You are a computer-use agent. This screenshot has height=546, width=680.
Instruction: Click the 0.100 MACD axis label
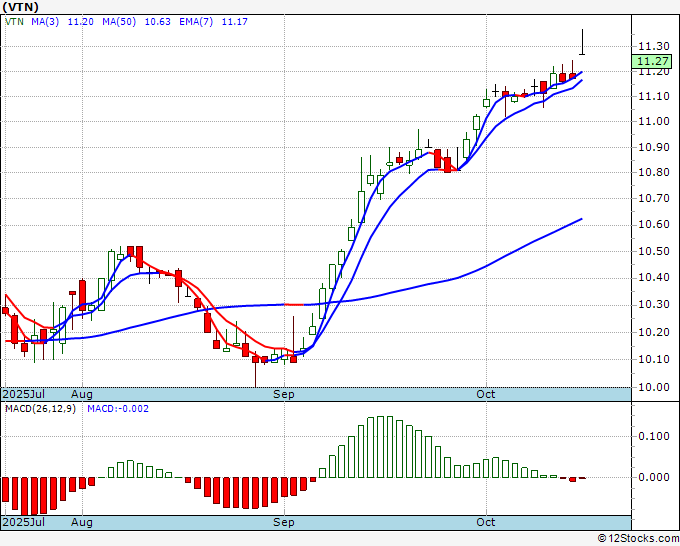654,436
